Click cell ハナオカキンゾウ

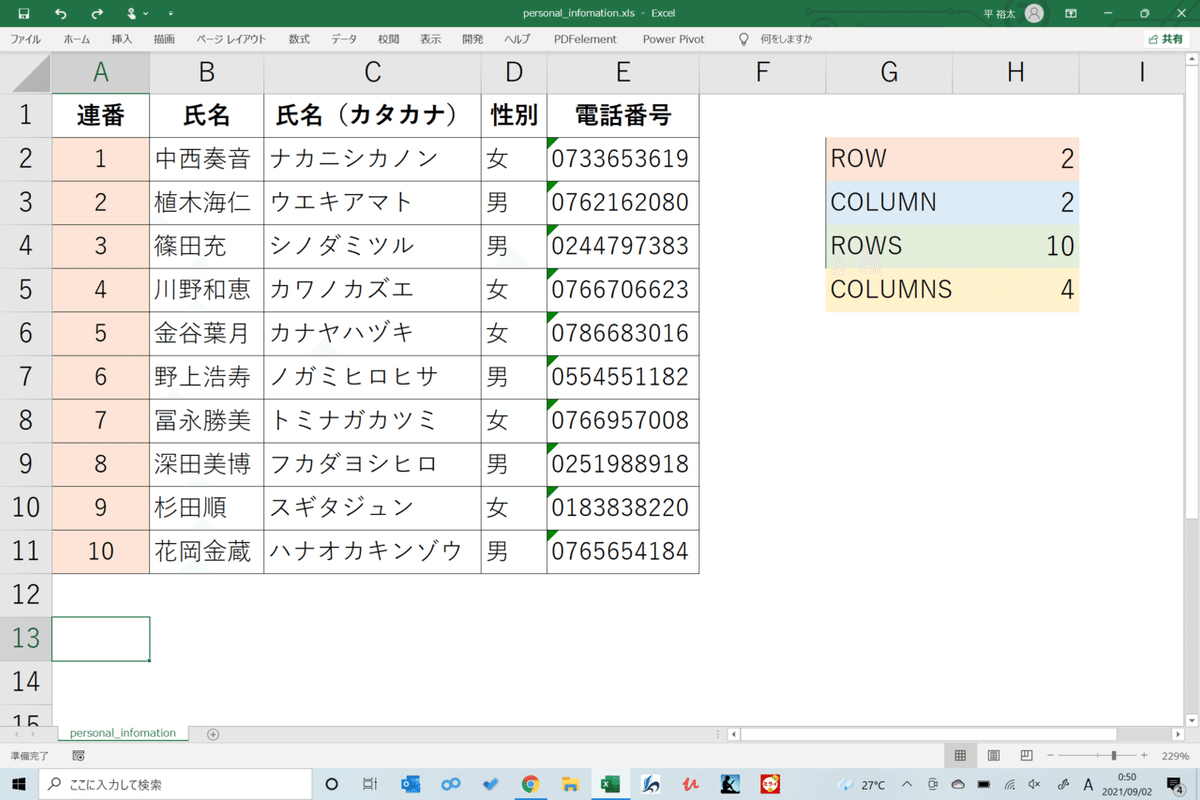tap(372, 550)
